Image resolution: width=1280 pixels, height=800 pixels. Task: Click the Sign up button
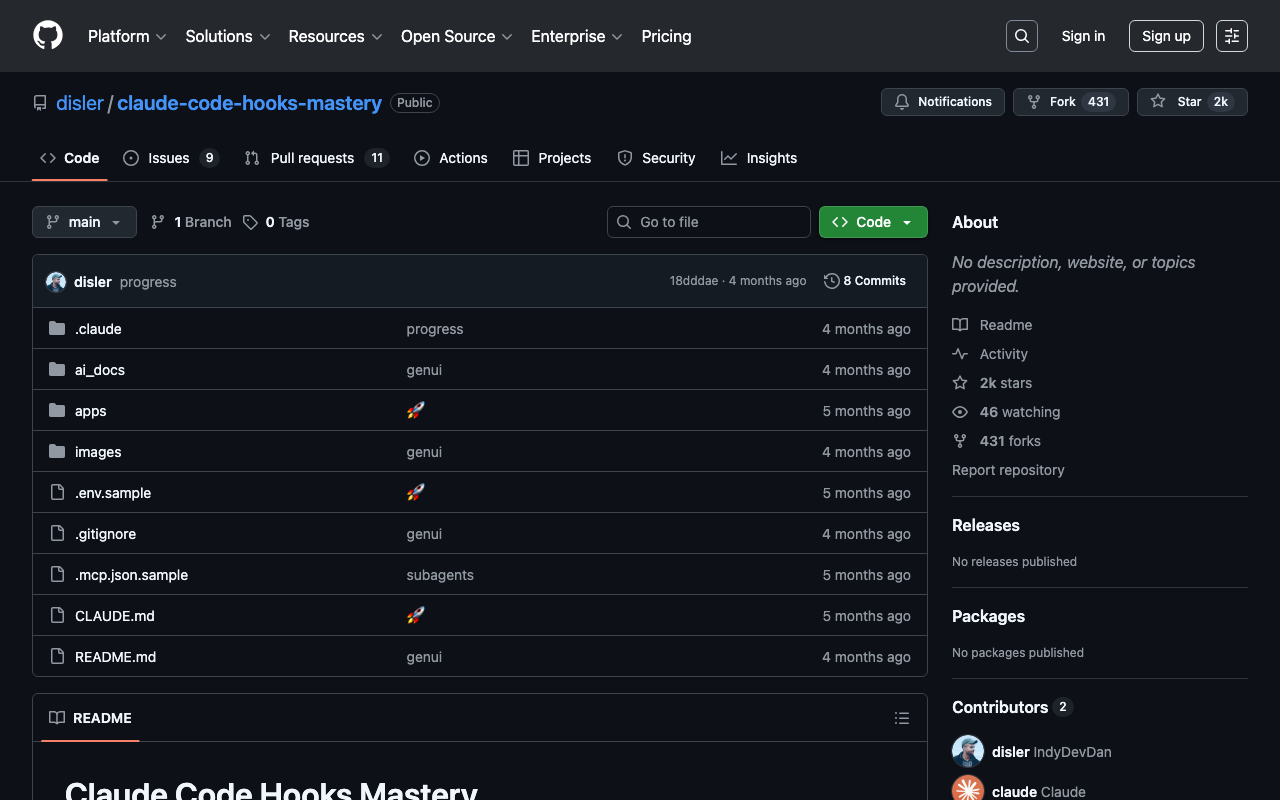pyautogui.click(x=1165, y=36)
